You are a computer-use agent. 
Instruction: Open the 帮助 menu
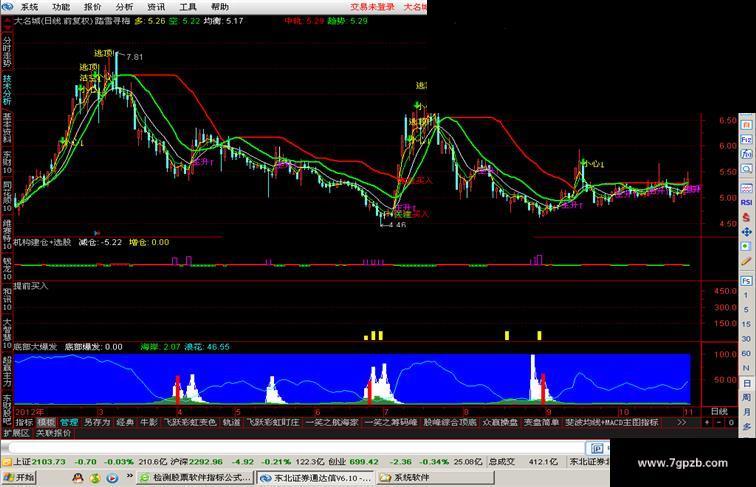tap(220, 7)
